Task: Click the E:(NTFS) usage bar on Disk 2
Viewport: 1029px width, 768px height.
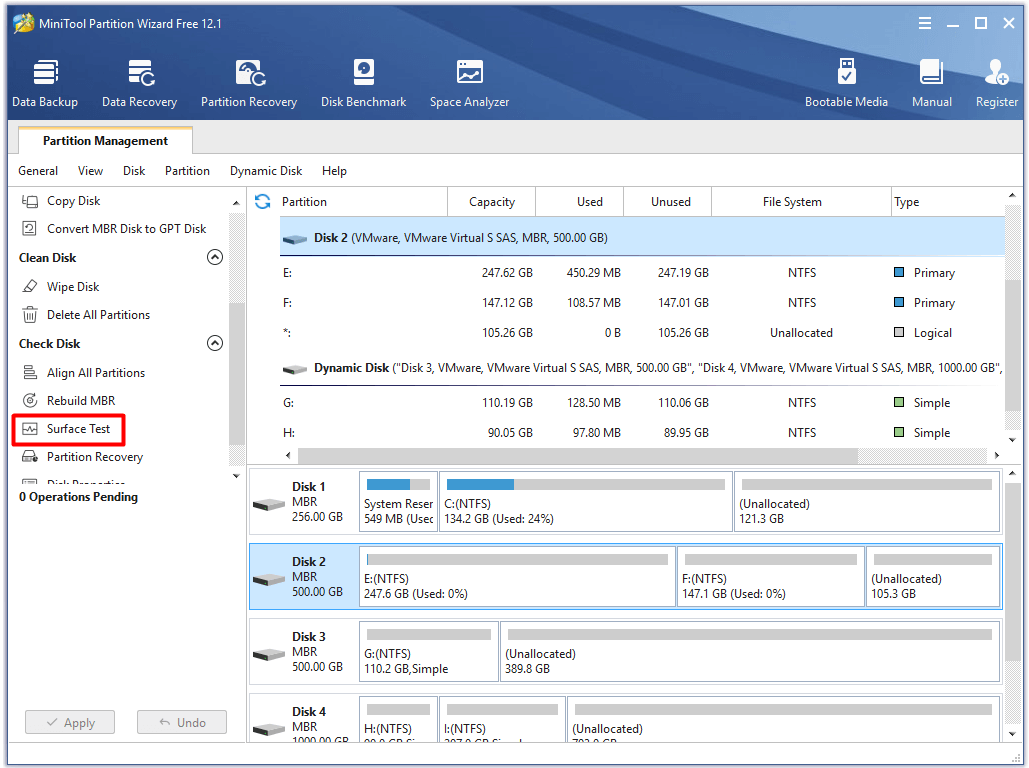Action: pos(517,559)
